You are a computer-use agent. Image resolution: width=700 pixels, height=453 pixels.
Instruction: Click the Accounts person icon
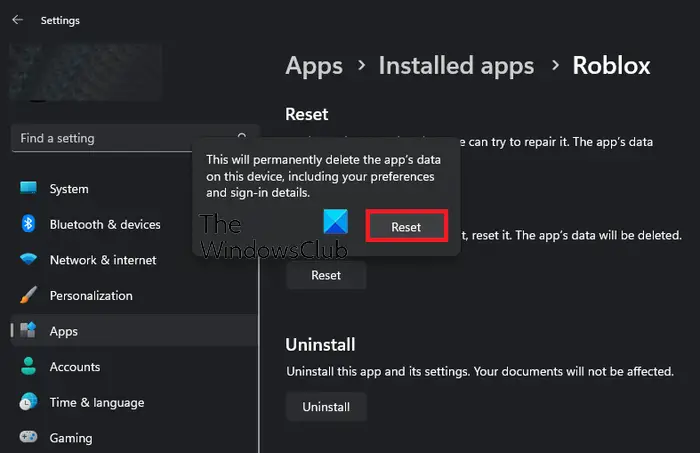(28, 367)
